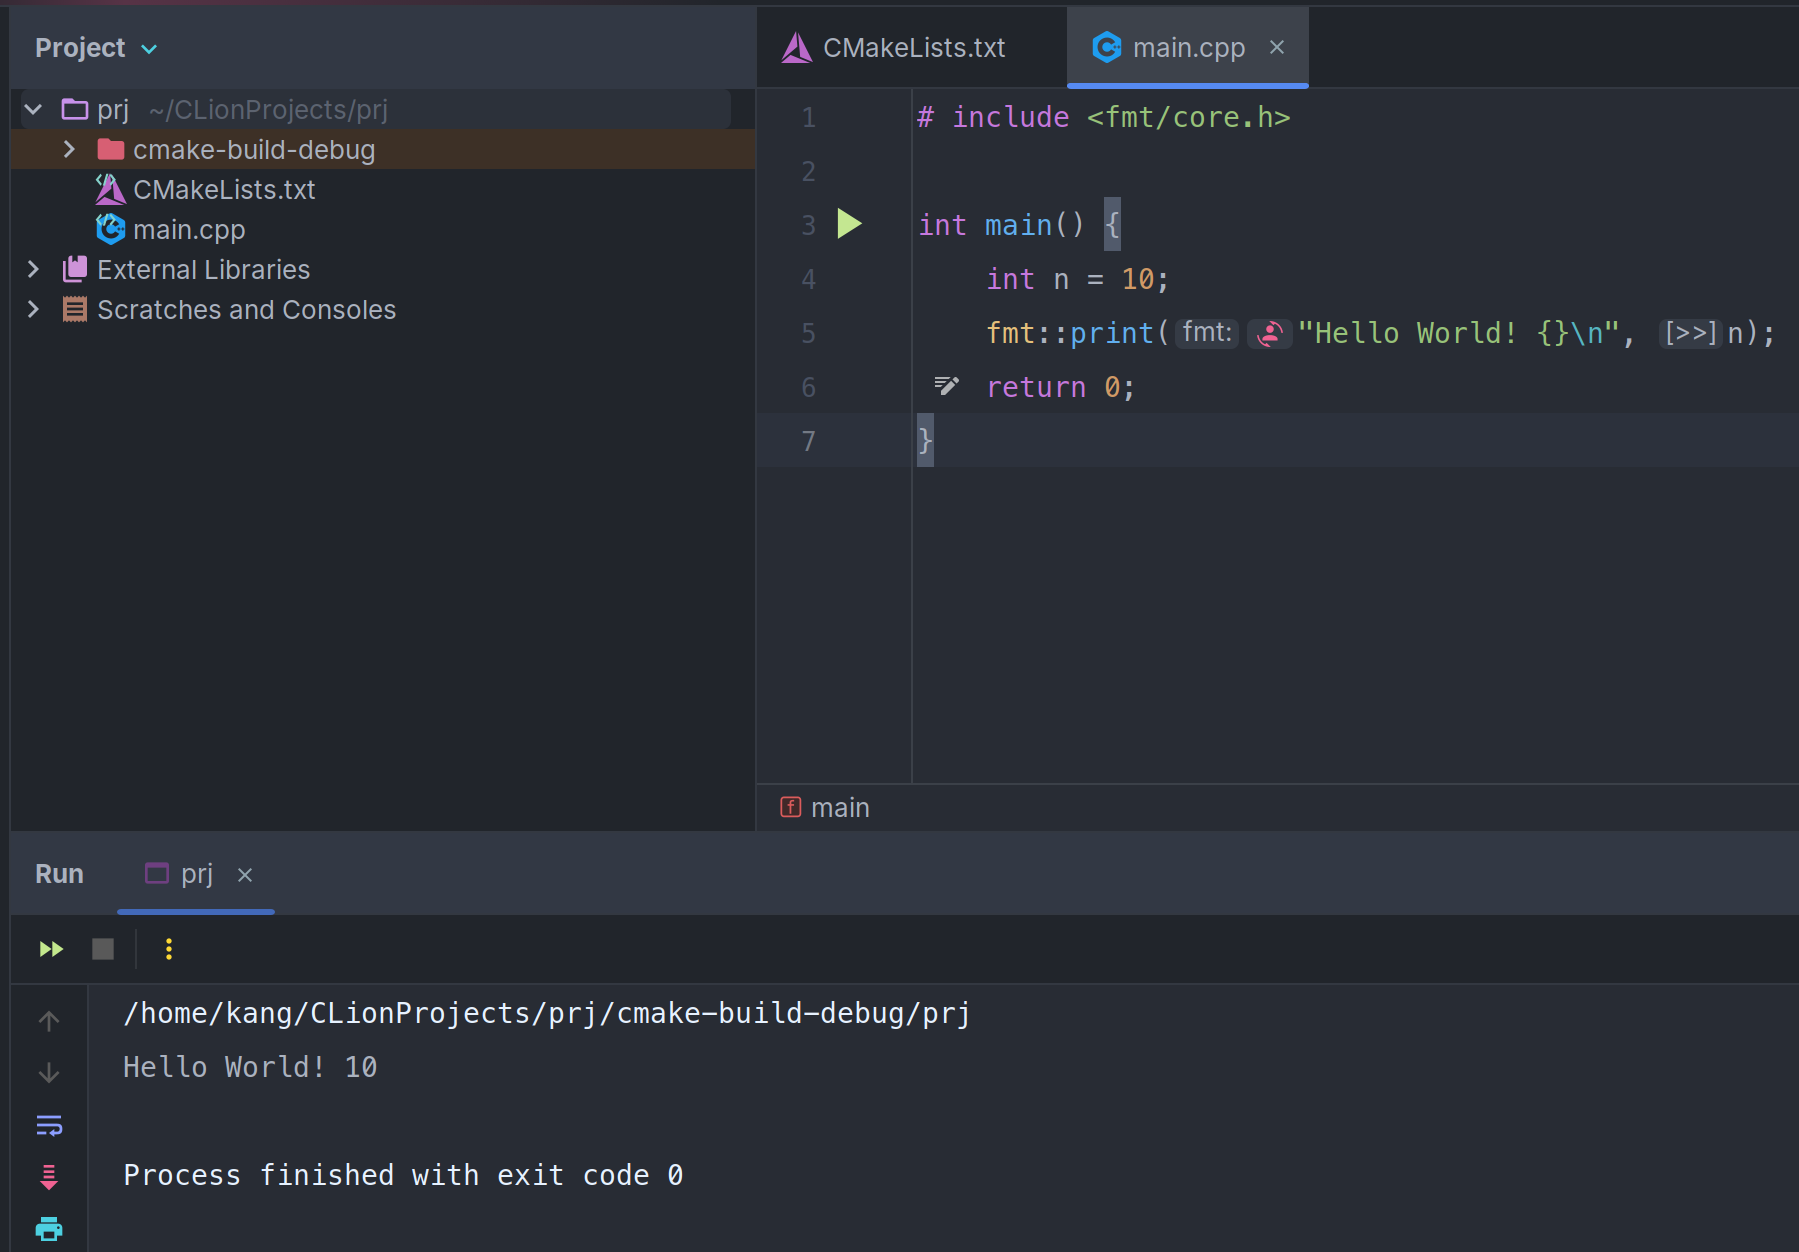Expand External Libraries node

click(x=33, y=269)
